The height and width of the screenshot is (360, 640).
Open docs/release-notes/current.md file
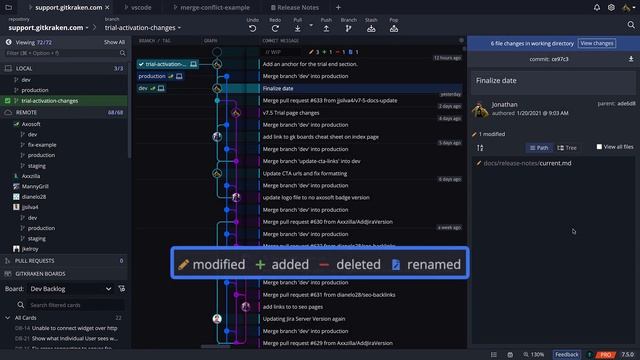click(527, 163)
